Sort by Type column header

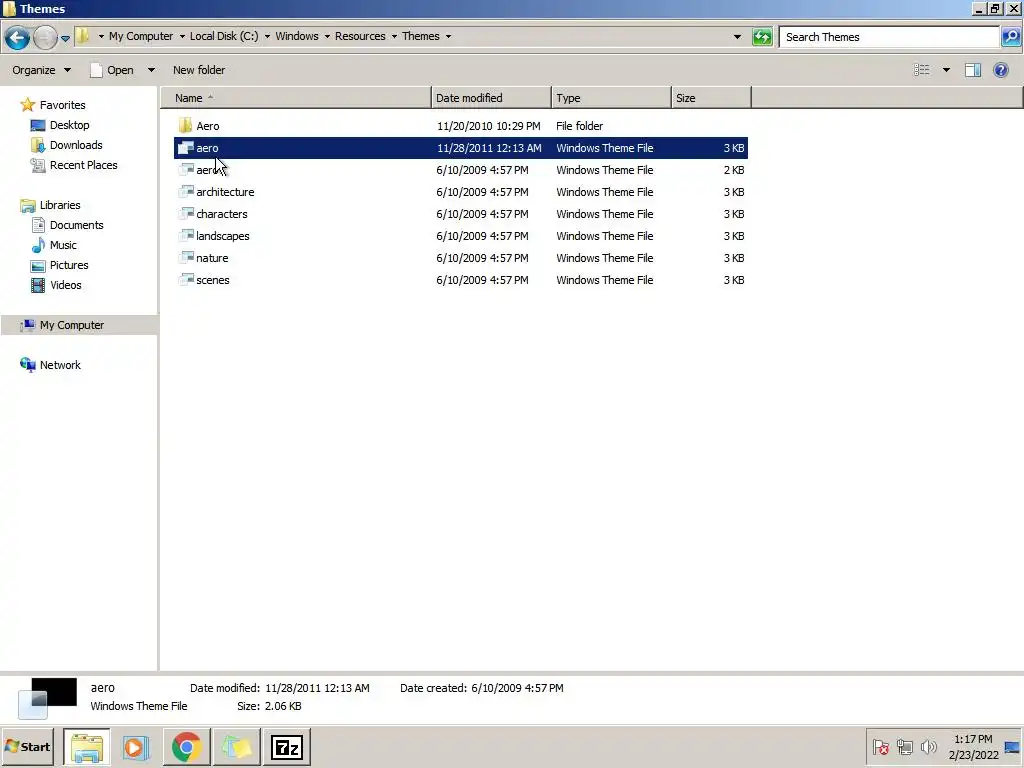click(x=611, y=98)
